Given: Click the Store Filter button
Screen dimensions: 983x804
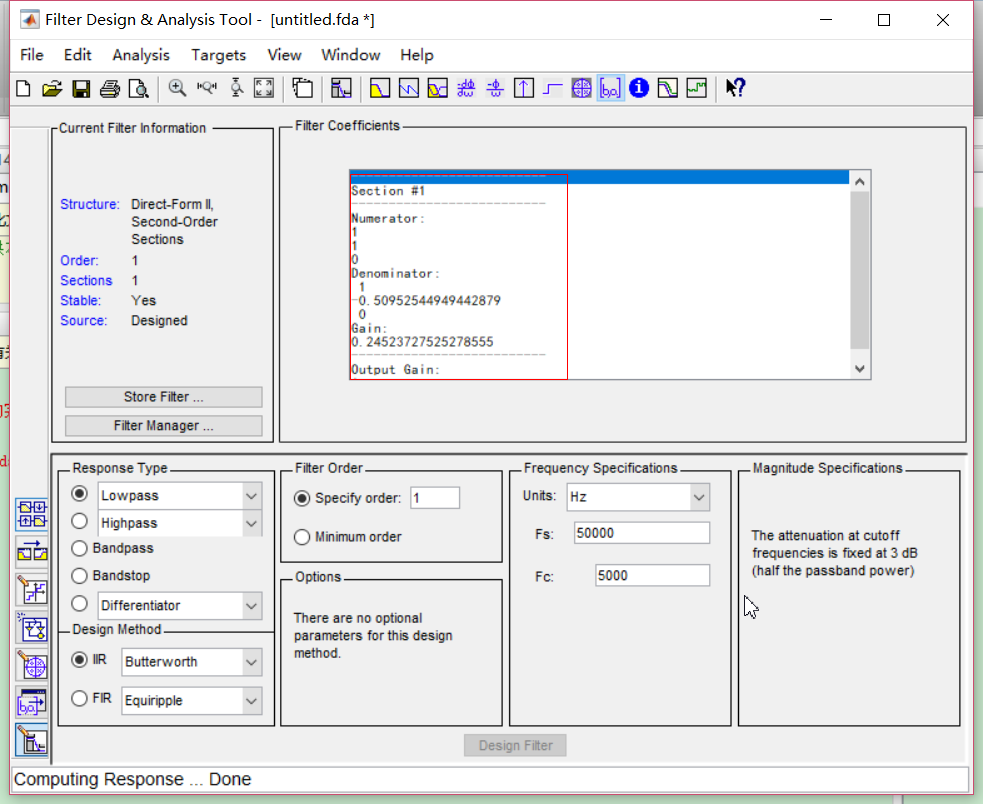Looking at the screenshot, I should (x=164, y=397).
